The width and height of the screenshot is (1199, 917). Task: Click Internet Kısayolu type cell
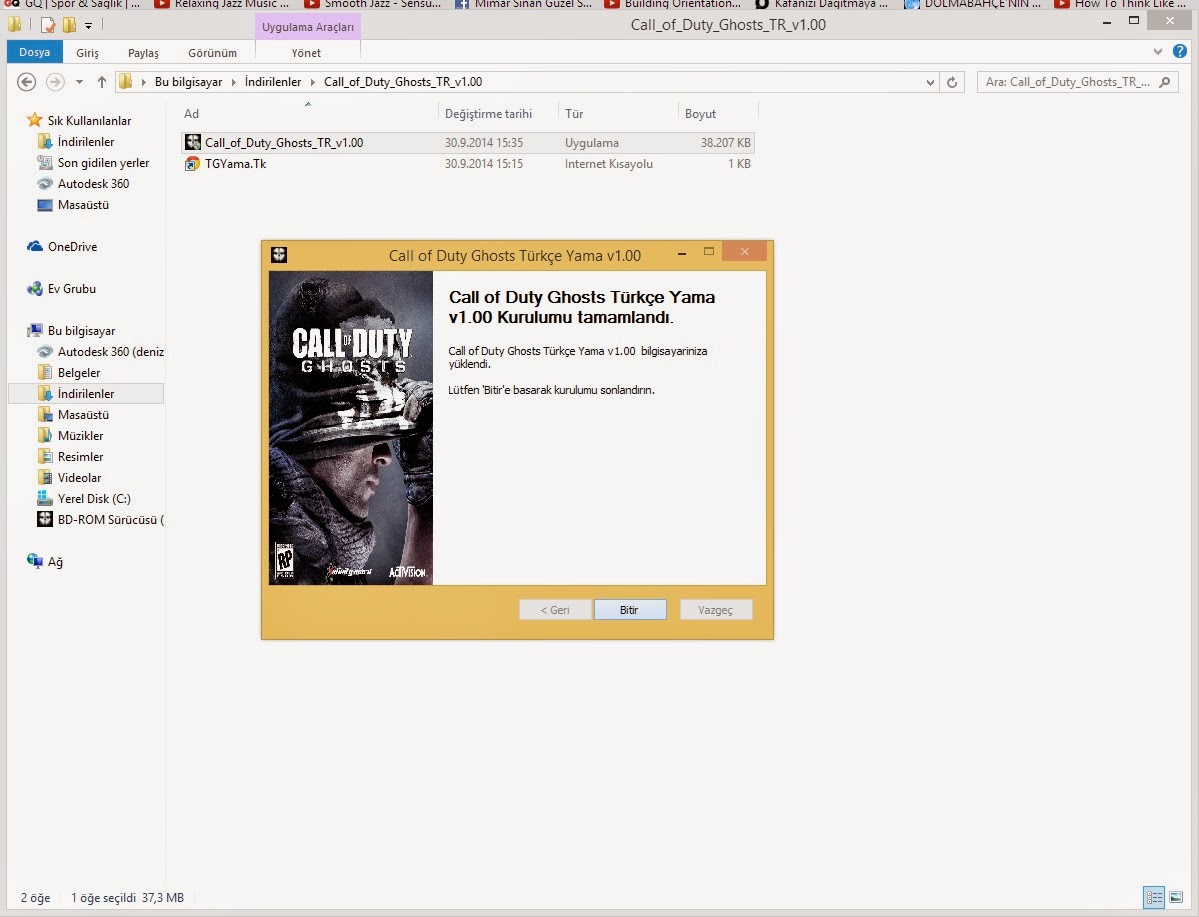(x=609, y=164)
